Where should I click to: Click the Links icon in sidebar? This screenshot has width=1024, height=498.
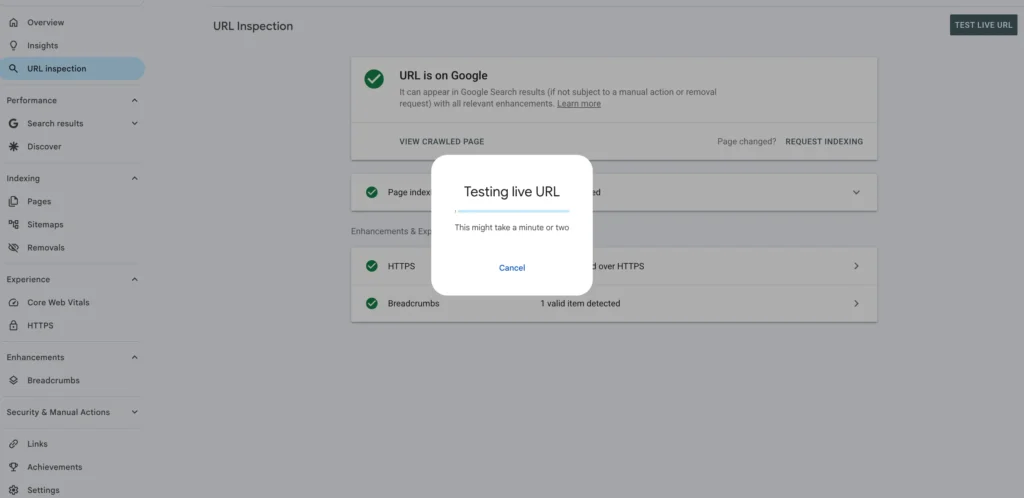[13, 444]
